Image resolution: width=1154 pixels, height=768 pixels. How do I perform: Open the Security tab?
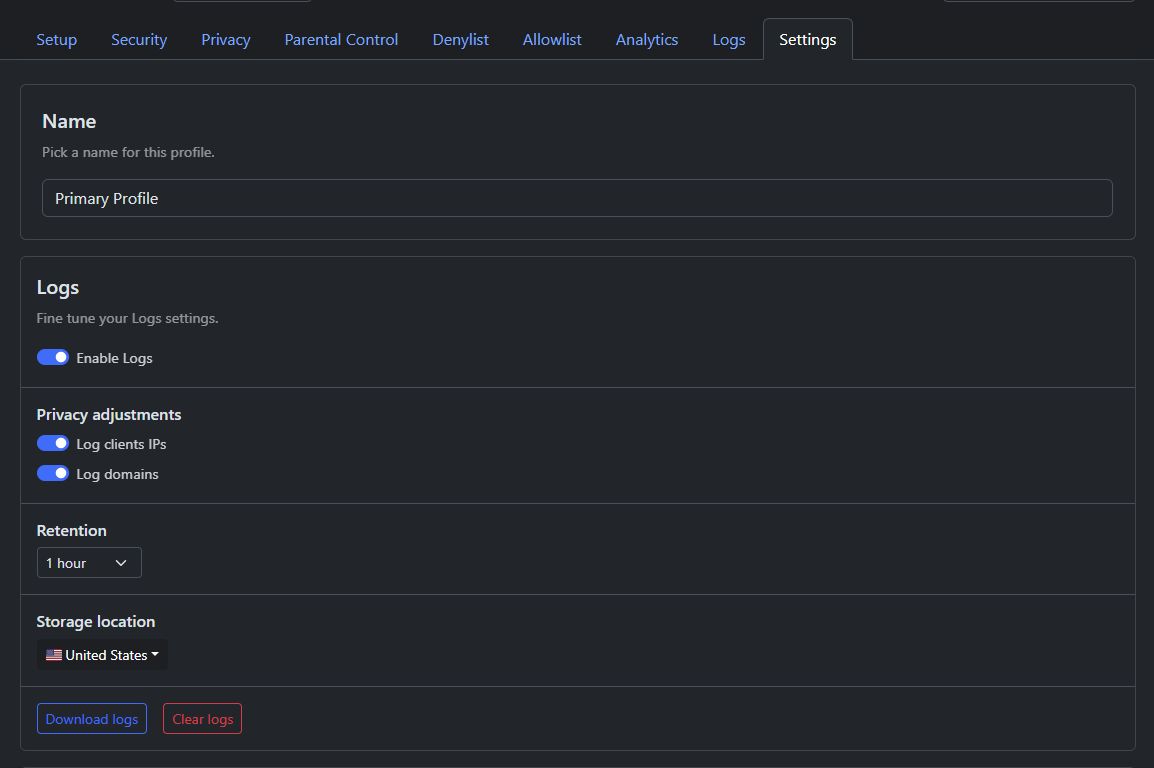[x=139, y=40]
